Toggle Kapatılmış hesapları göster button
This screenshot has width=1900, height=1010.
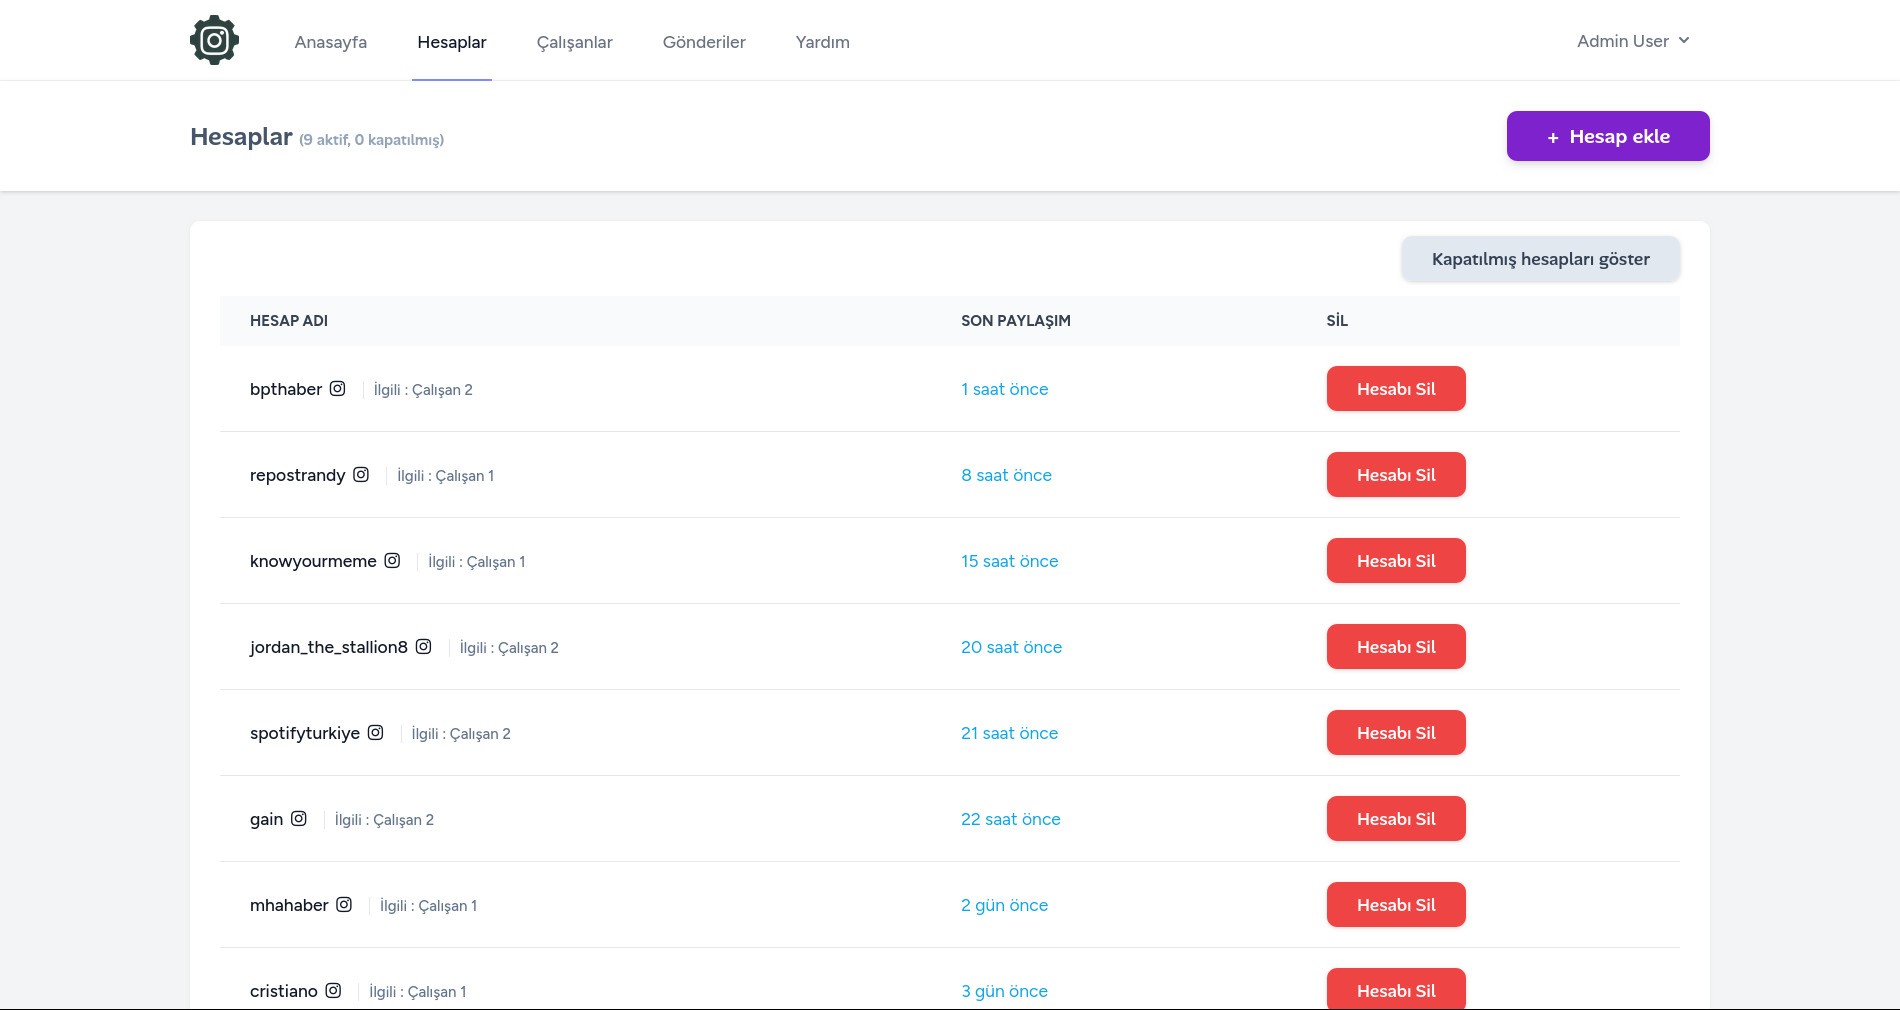point(1540,259)
